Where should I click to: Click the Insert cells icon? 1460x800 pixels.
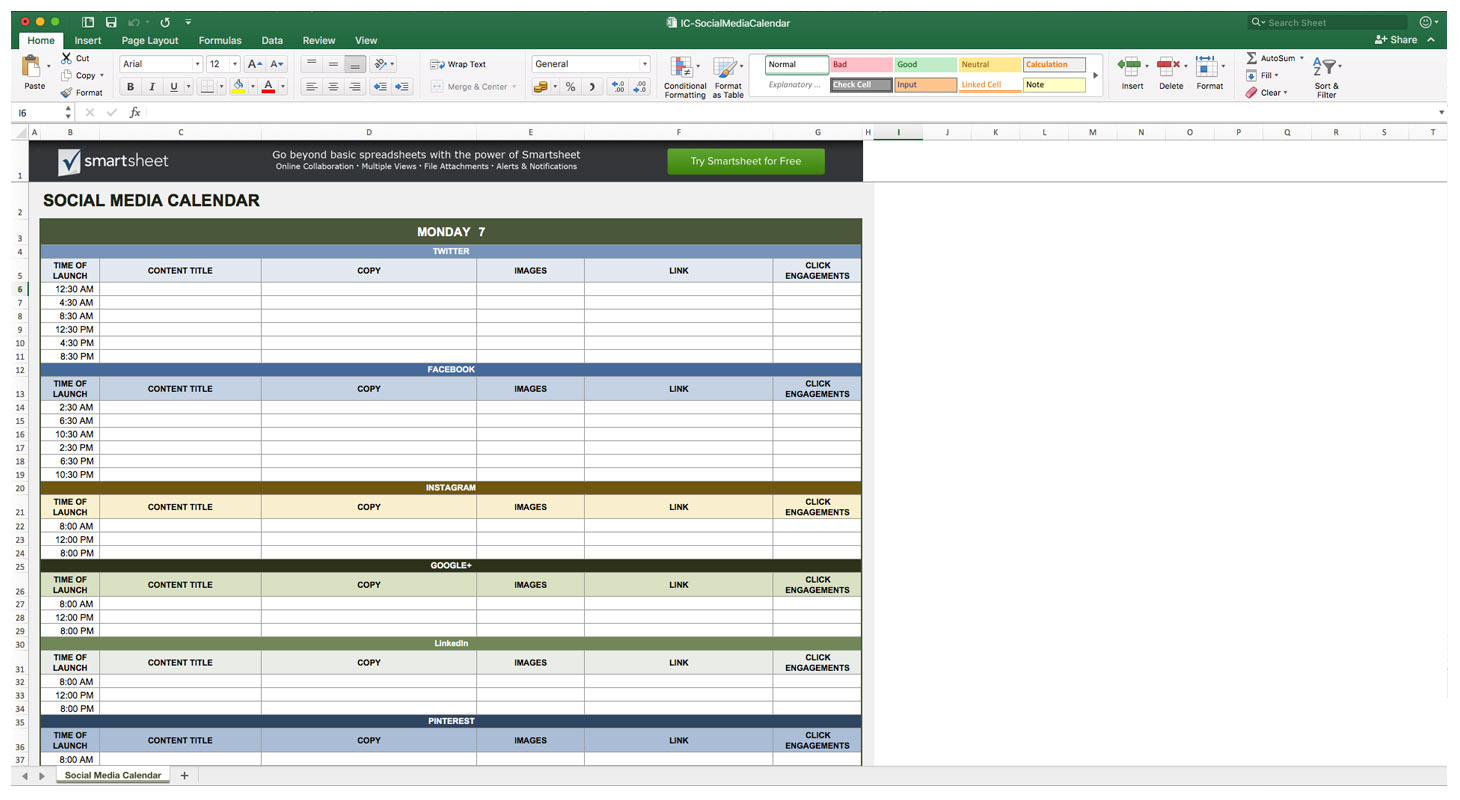1130,67
